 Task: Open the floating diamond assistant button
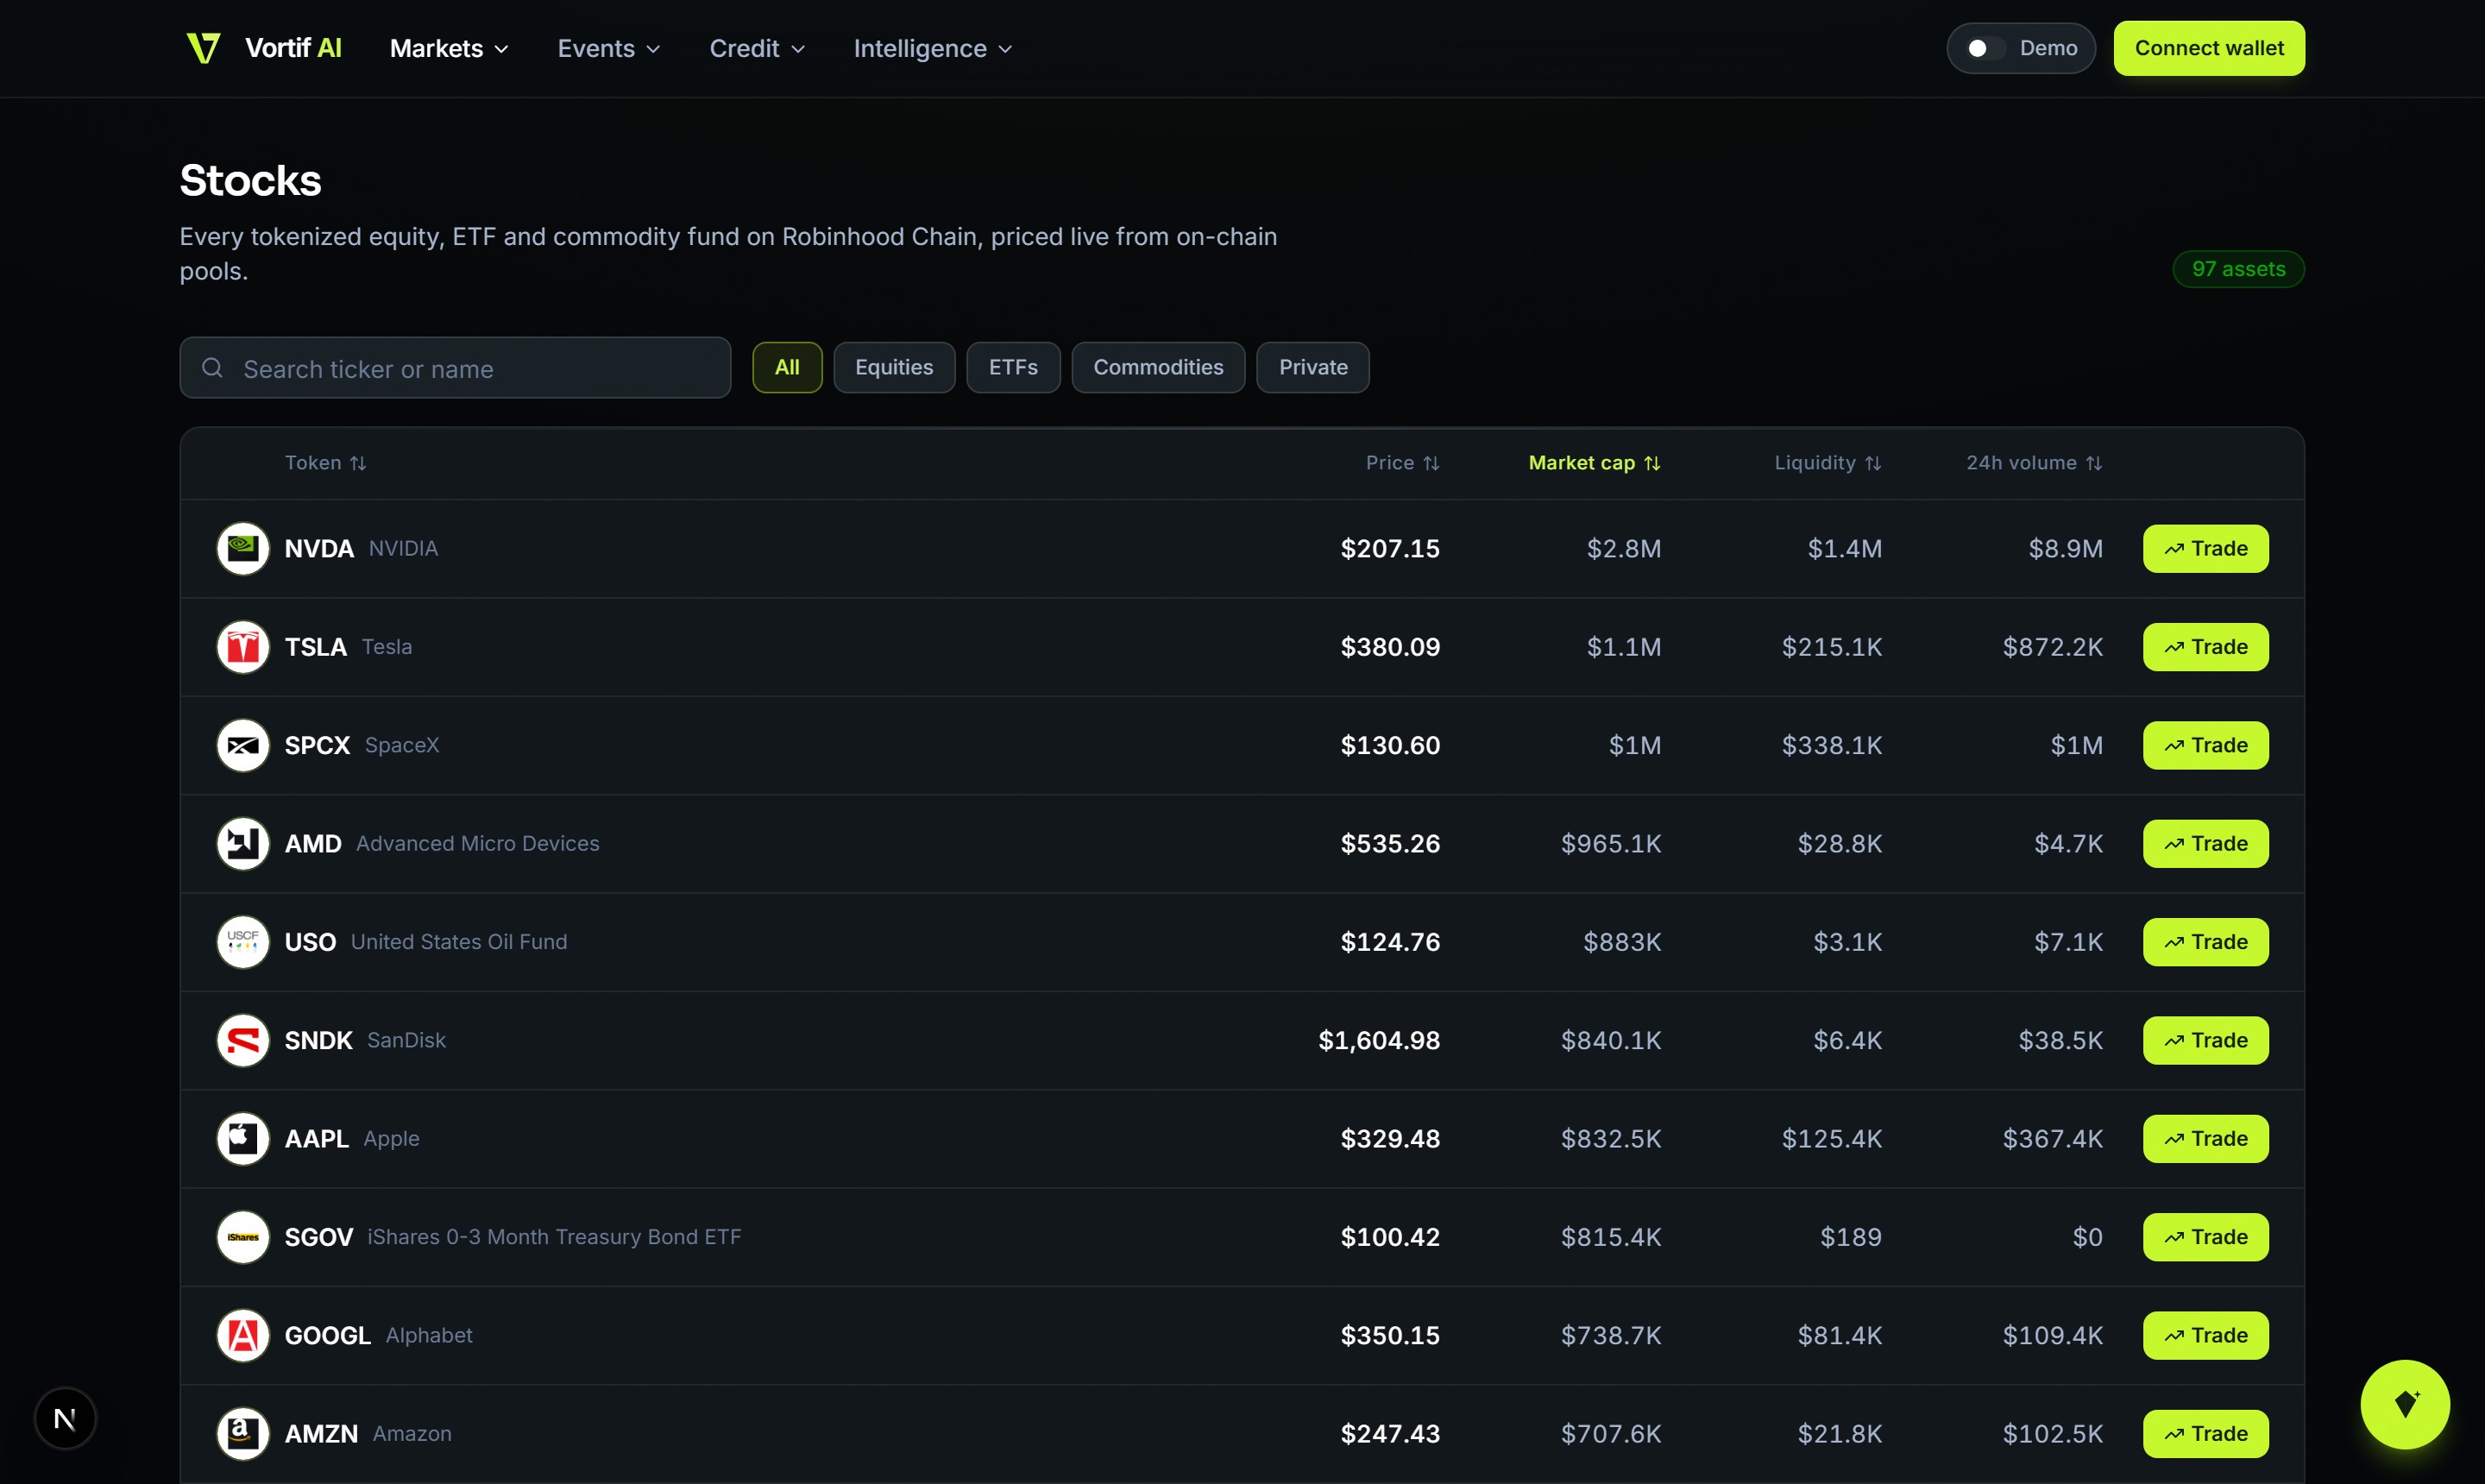pyautogui.click(x=2405, y=1404)
